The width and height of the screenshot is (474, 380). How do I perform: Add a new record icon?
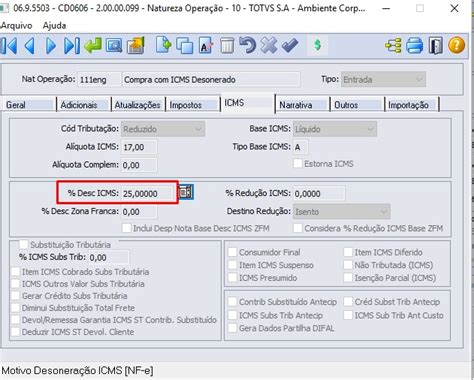pos(163,46)
